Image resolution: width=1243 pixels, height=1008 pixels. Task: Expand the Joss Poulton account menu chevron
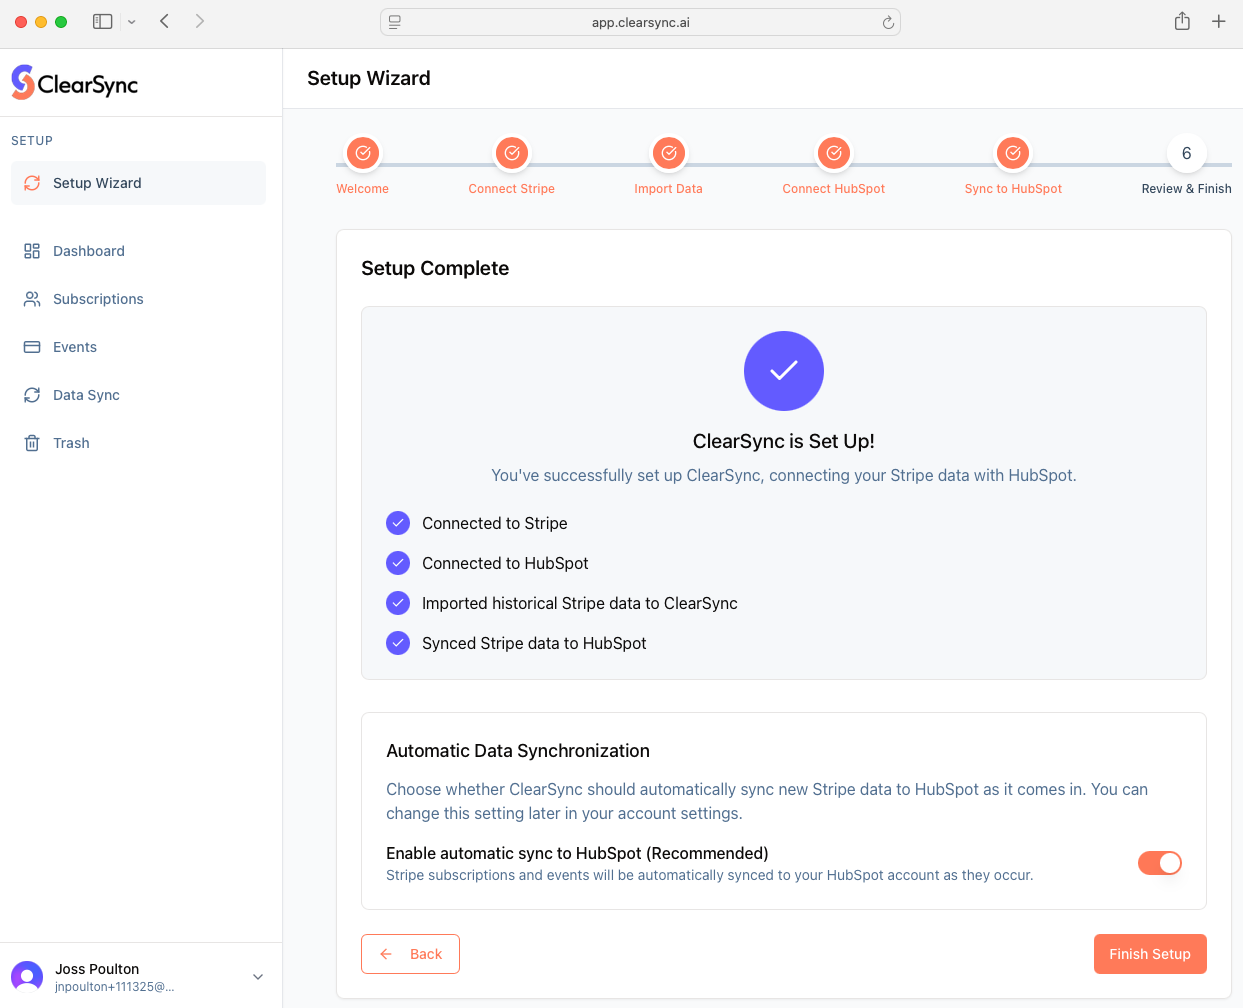coord(258,977)
